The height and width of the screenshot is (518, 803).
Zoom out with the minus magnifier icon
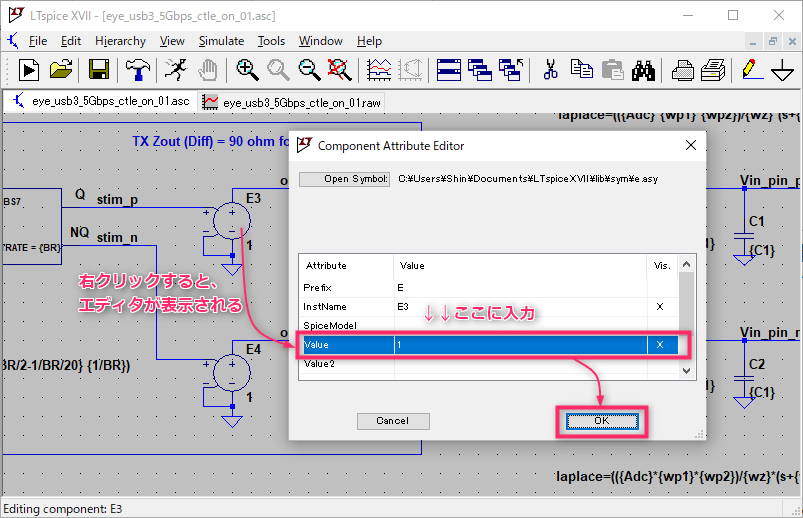click(309, 70)
